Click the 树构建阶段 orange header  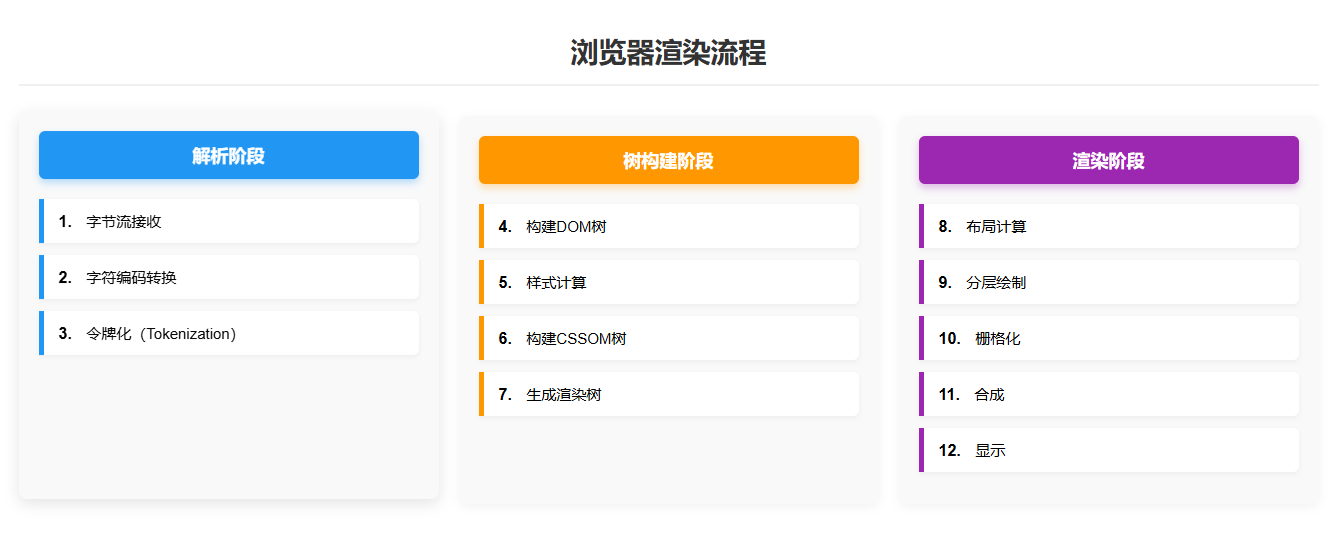[x=669, y=160]
